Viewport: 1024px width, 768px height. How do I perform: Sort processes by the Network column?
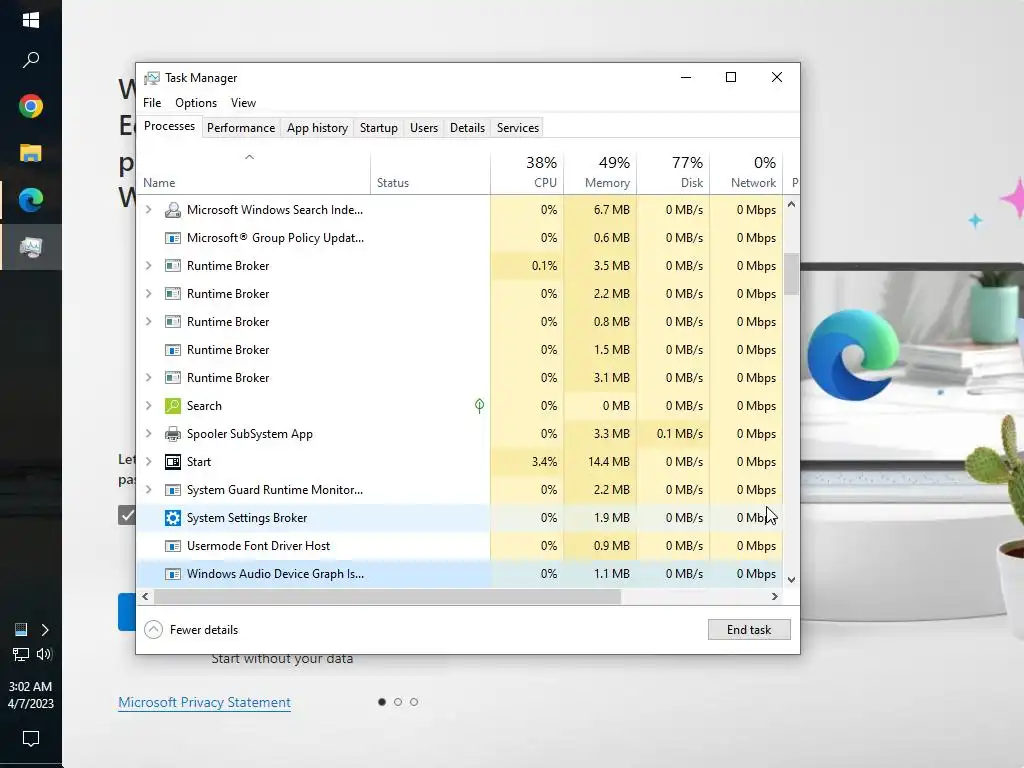tap(746, 173)
